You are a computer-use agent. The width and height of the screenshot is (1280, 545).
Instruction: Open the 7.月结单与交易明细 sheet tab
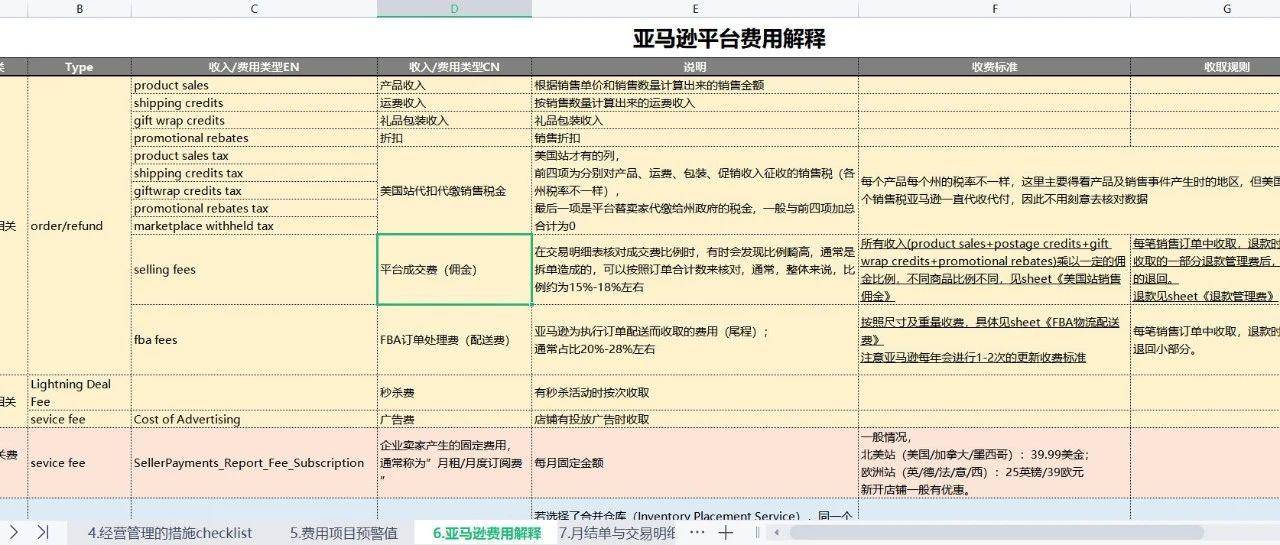click(x=617, y=533)
